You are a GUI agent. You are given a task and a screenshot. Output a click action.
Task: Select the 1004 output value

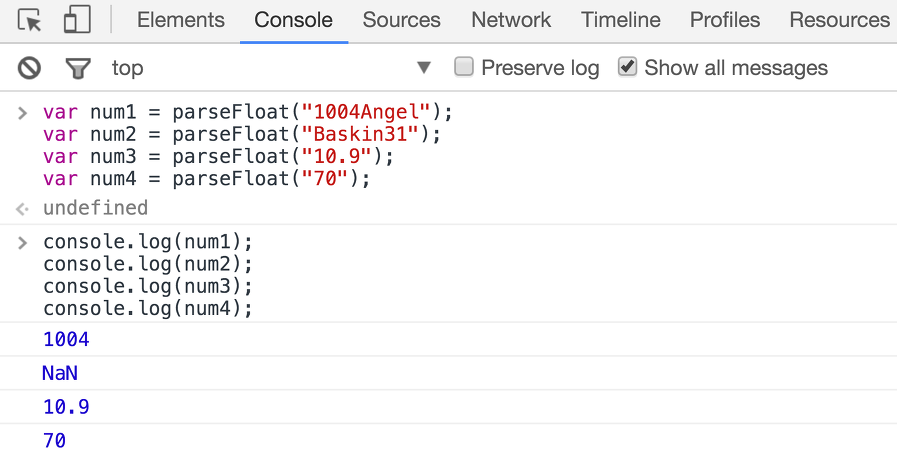66,340
